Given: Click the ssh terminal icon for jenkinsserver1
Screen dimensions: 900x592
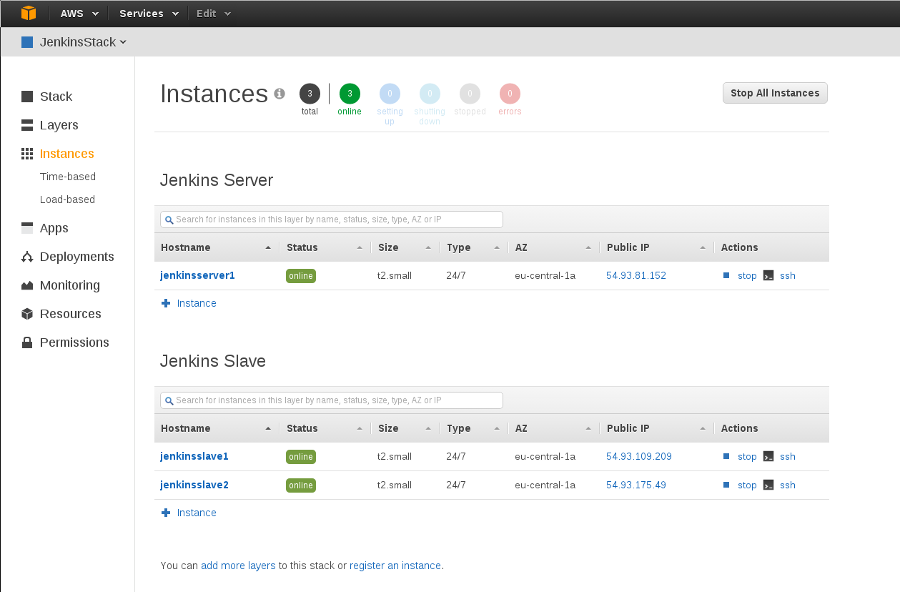Looking at the screenshot, I should coord(768,276).
